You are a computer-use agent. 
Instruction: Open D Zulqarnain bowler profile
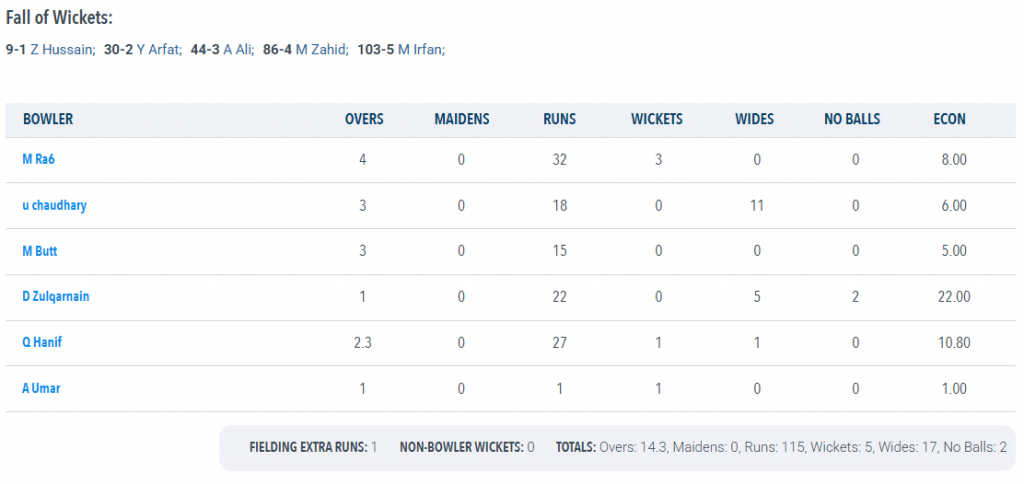pyautogui.click(x=56, y=297)
